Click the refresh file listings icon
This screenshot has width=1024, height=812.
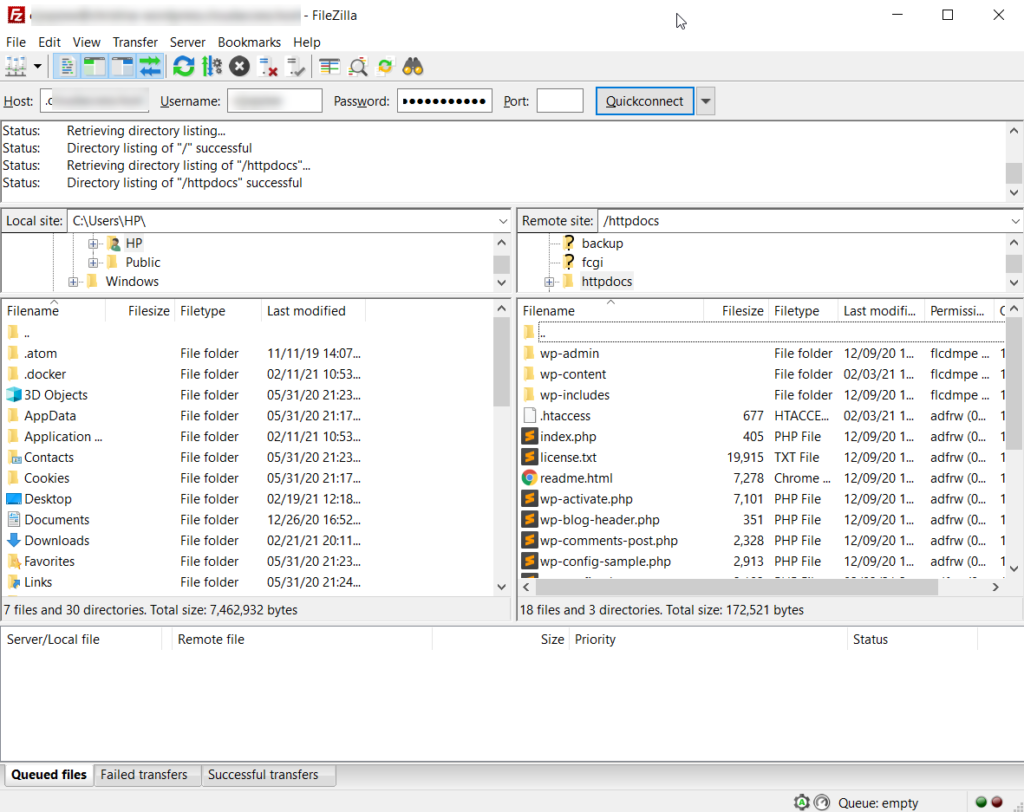tap(183, 67)
